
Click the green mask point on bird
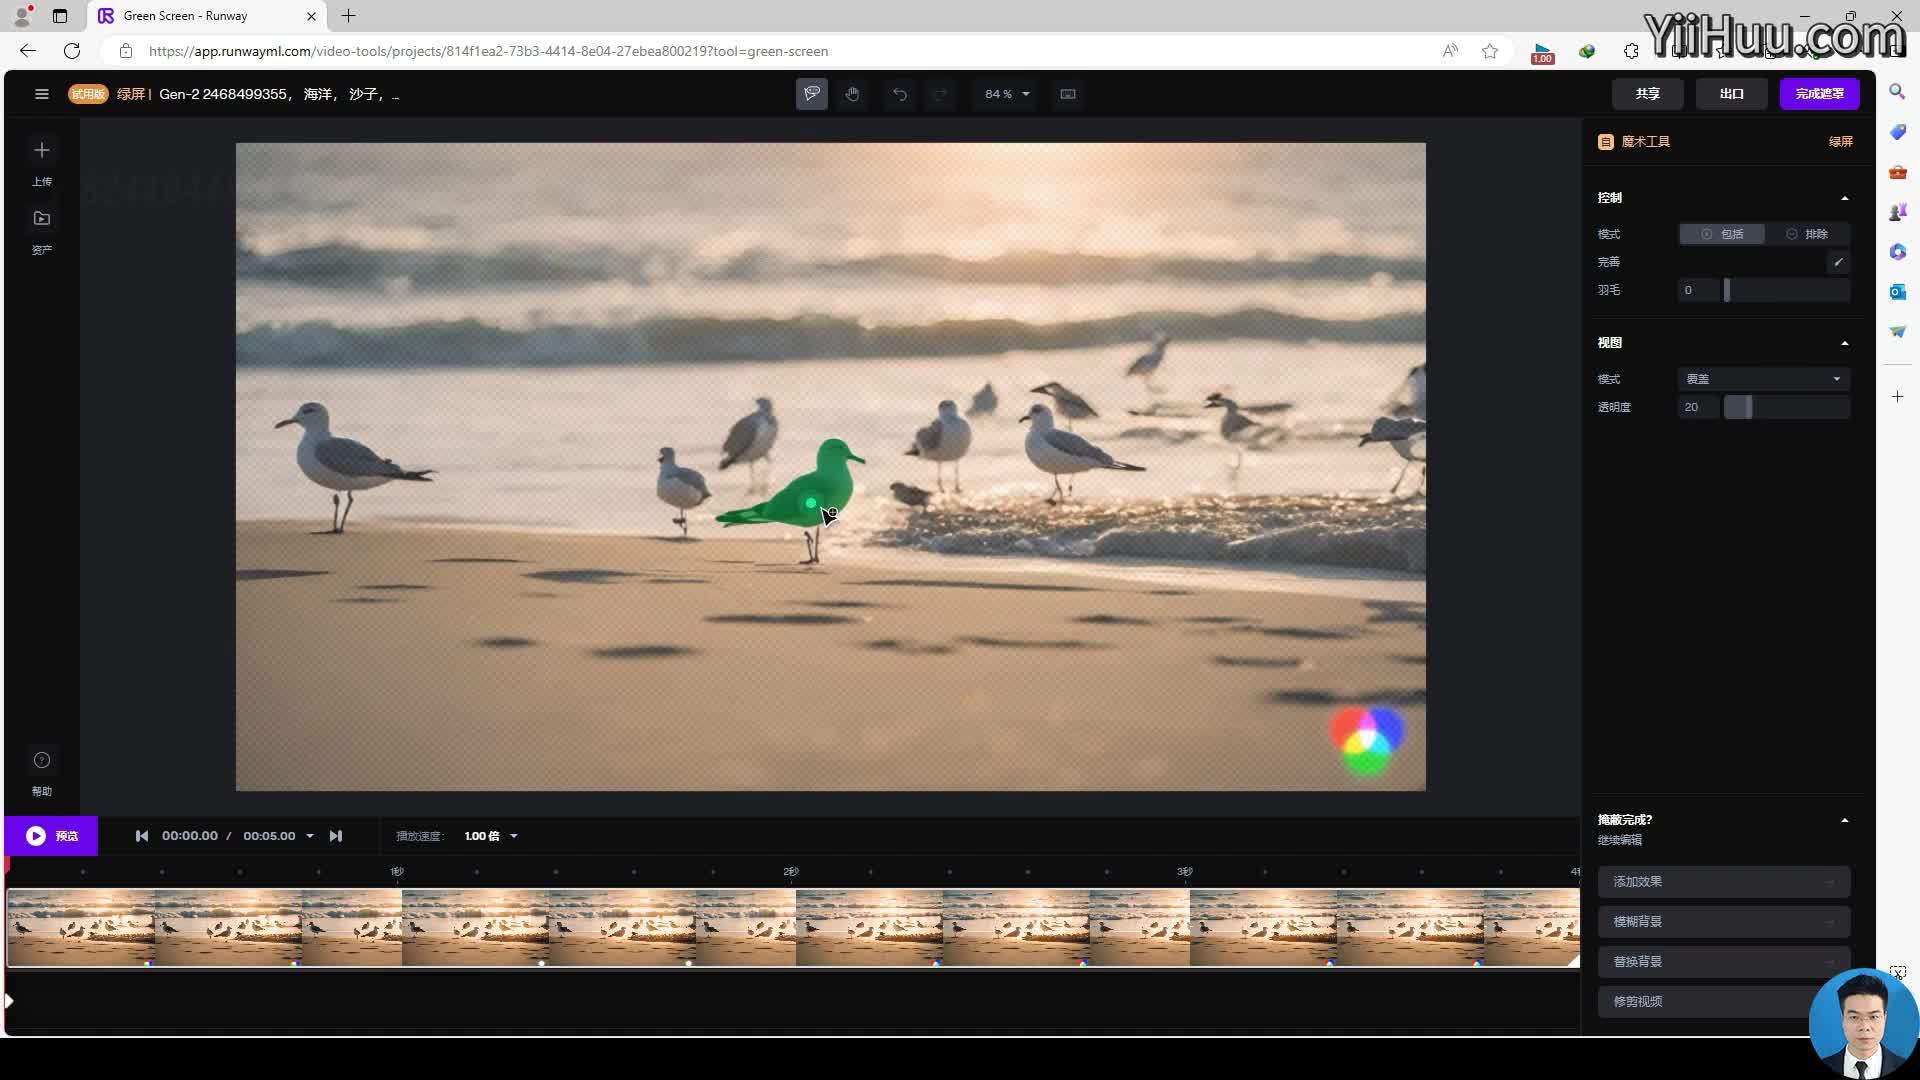tap(811, 503)
